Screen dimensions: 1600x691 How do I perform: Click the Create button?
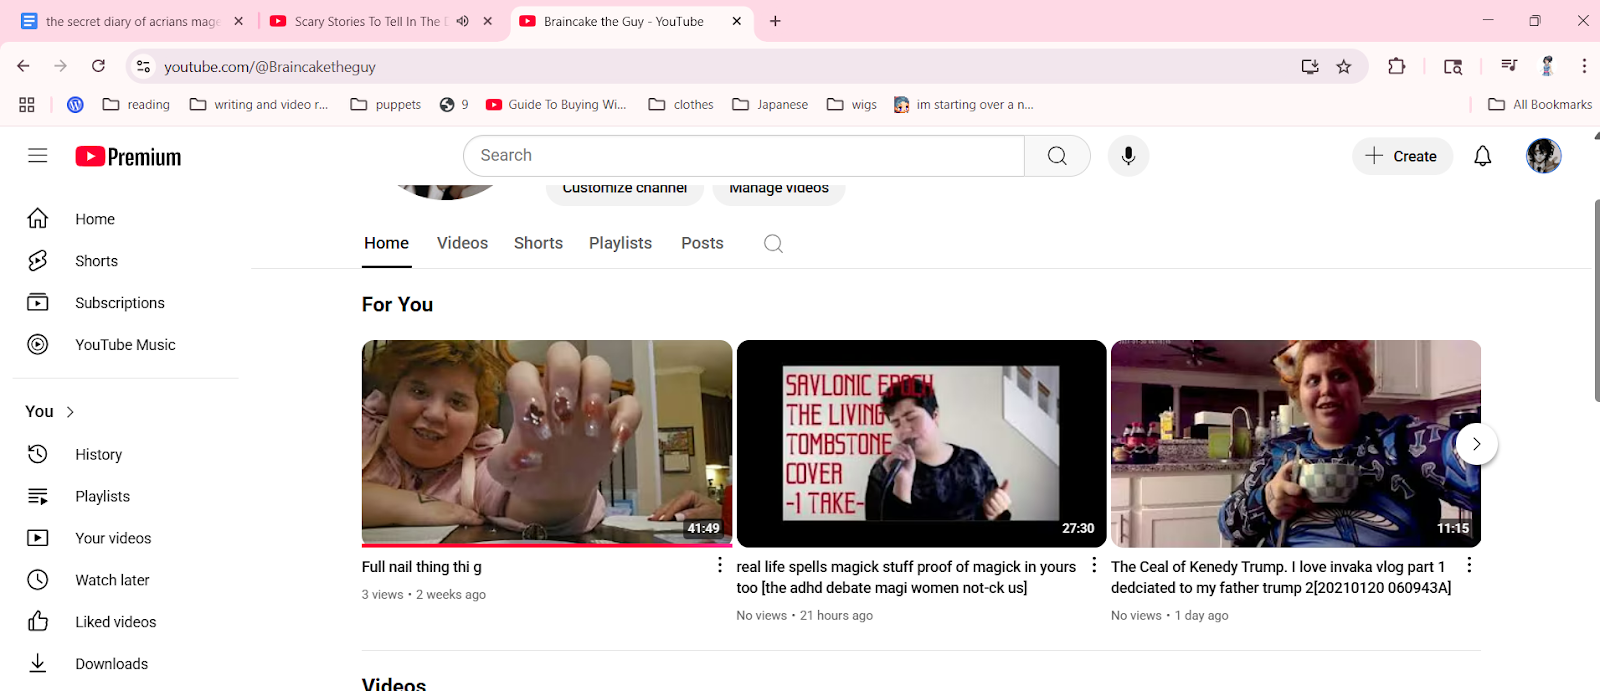[x=1402, y=156]
